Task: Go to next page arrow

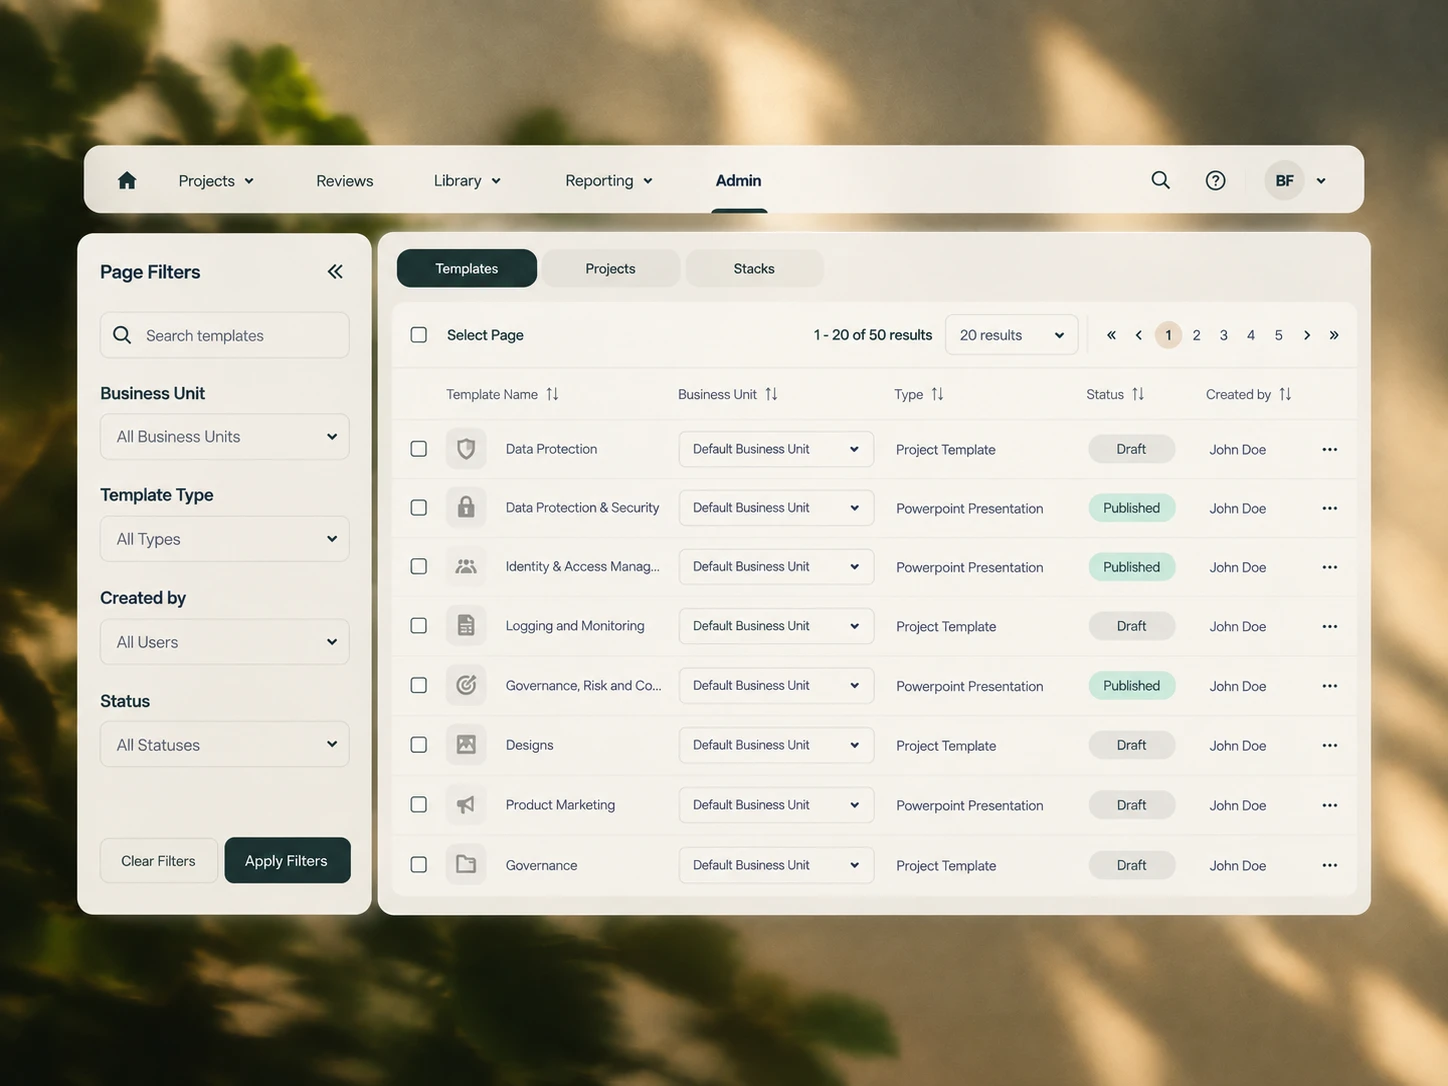Action: (x=1306, y=335)
